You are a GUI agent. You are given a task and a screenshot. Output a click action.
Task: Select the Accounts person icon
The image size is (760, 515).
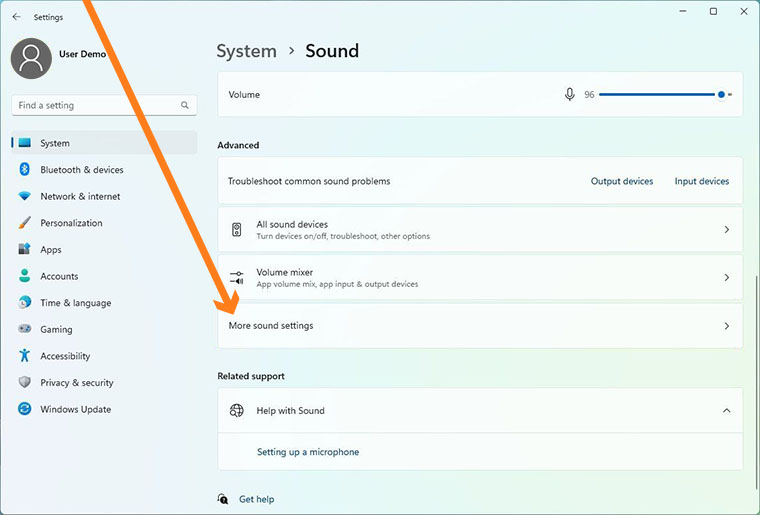[25, 276]
